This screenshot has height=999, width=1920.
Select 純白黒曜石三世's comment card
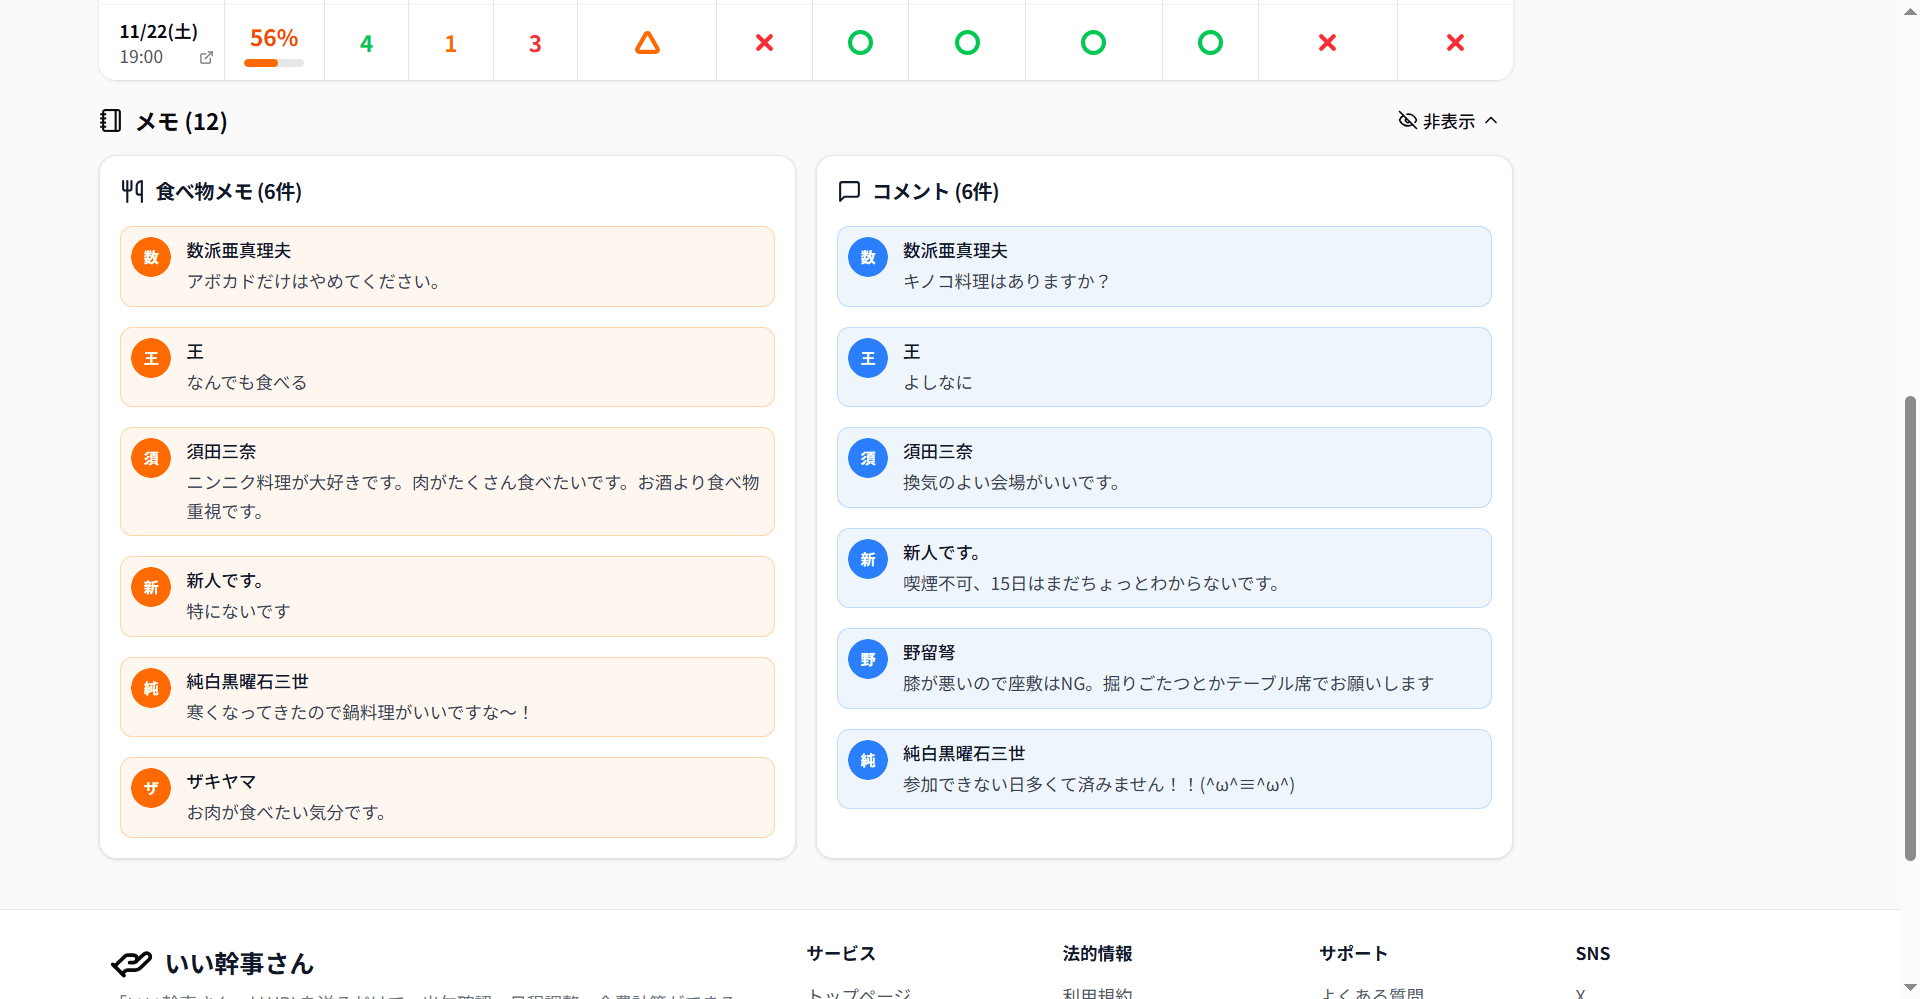point(1163,769)
